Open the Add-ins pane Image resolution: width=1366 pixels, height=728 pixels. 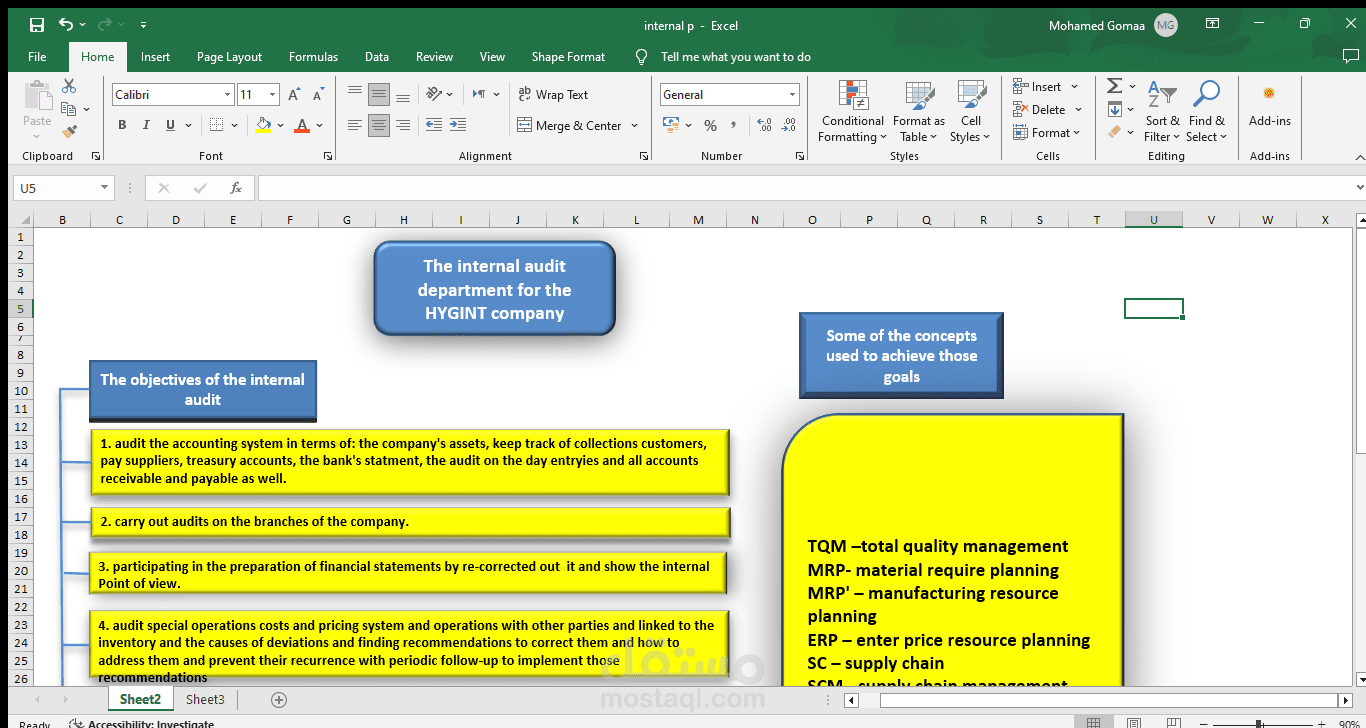click(1270, 107)
